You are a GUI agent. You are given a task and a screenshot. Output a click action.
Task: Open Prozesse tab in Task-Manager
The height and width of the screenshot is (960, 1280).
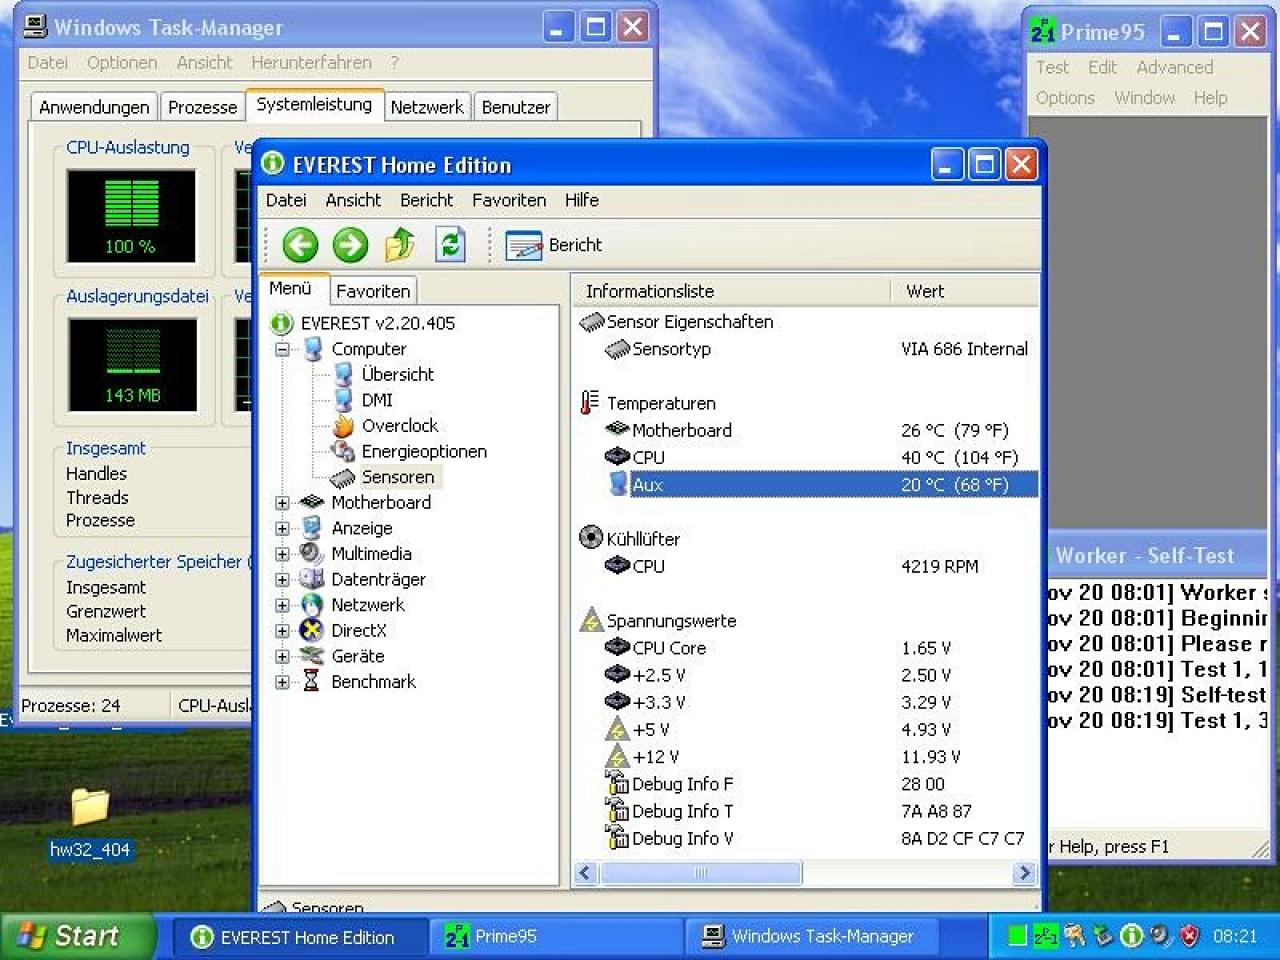pos(203,107)
